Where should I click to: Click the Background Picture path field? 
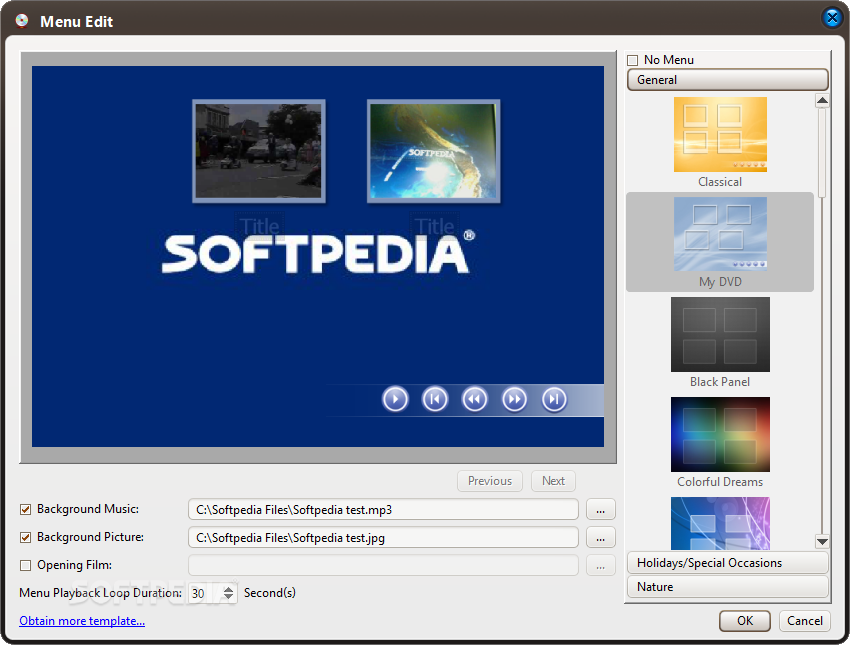coord(383,538)
